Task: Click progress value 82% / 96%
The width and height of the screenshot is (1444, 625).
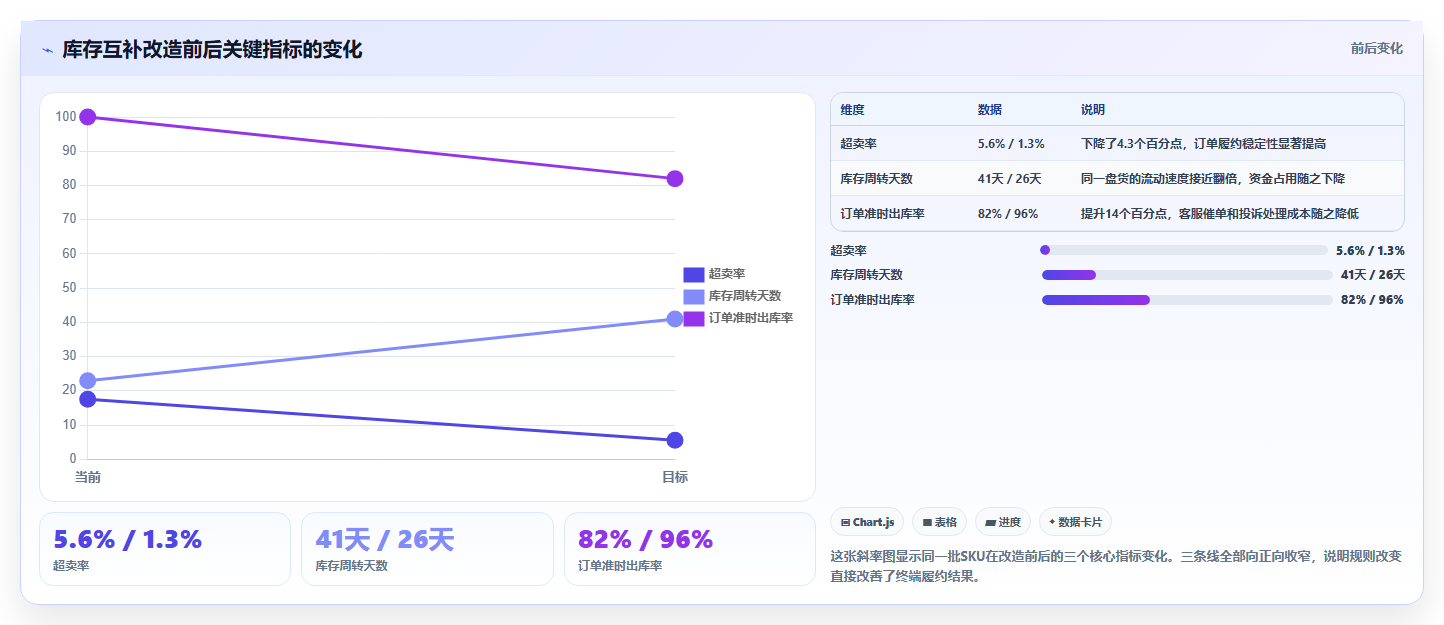Action: pos(1373,300)
